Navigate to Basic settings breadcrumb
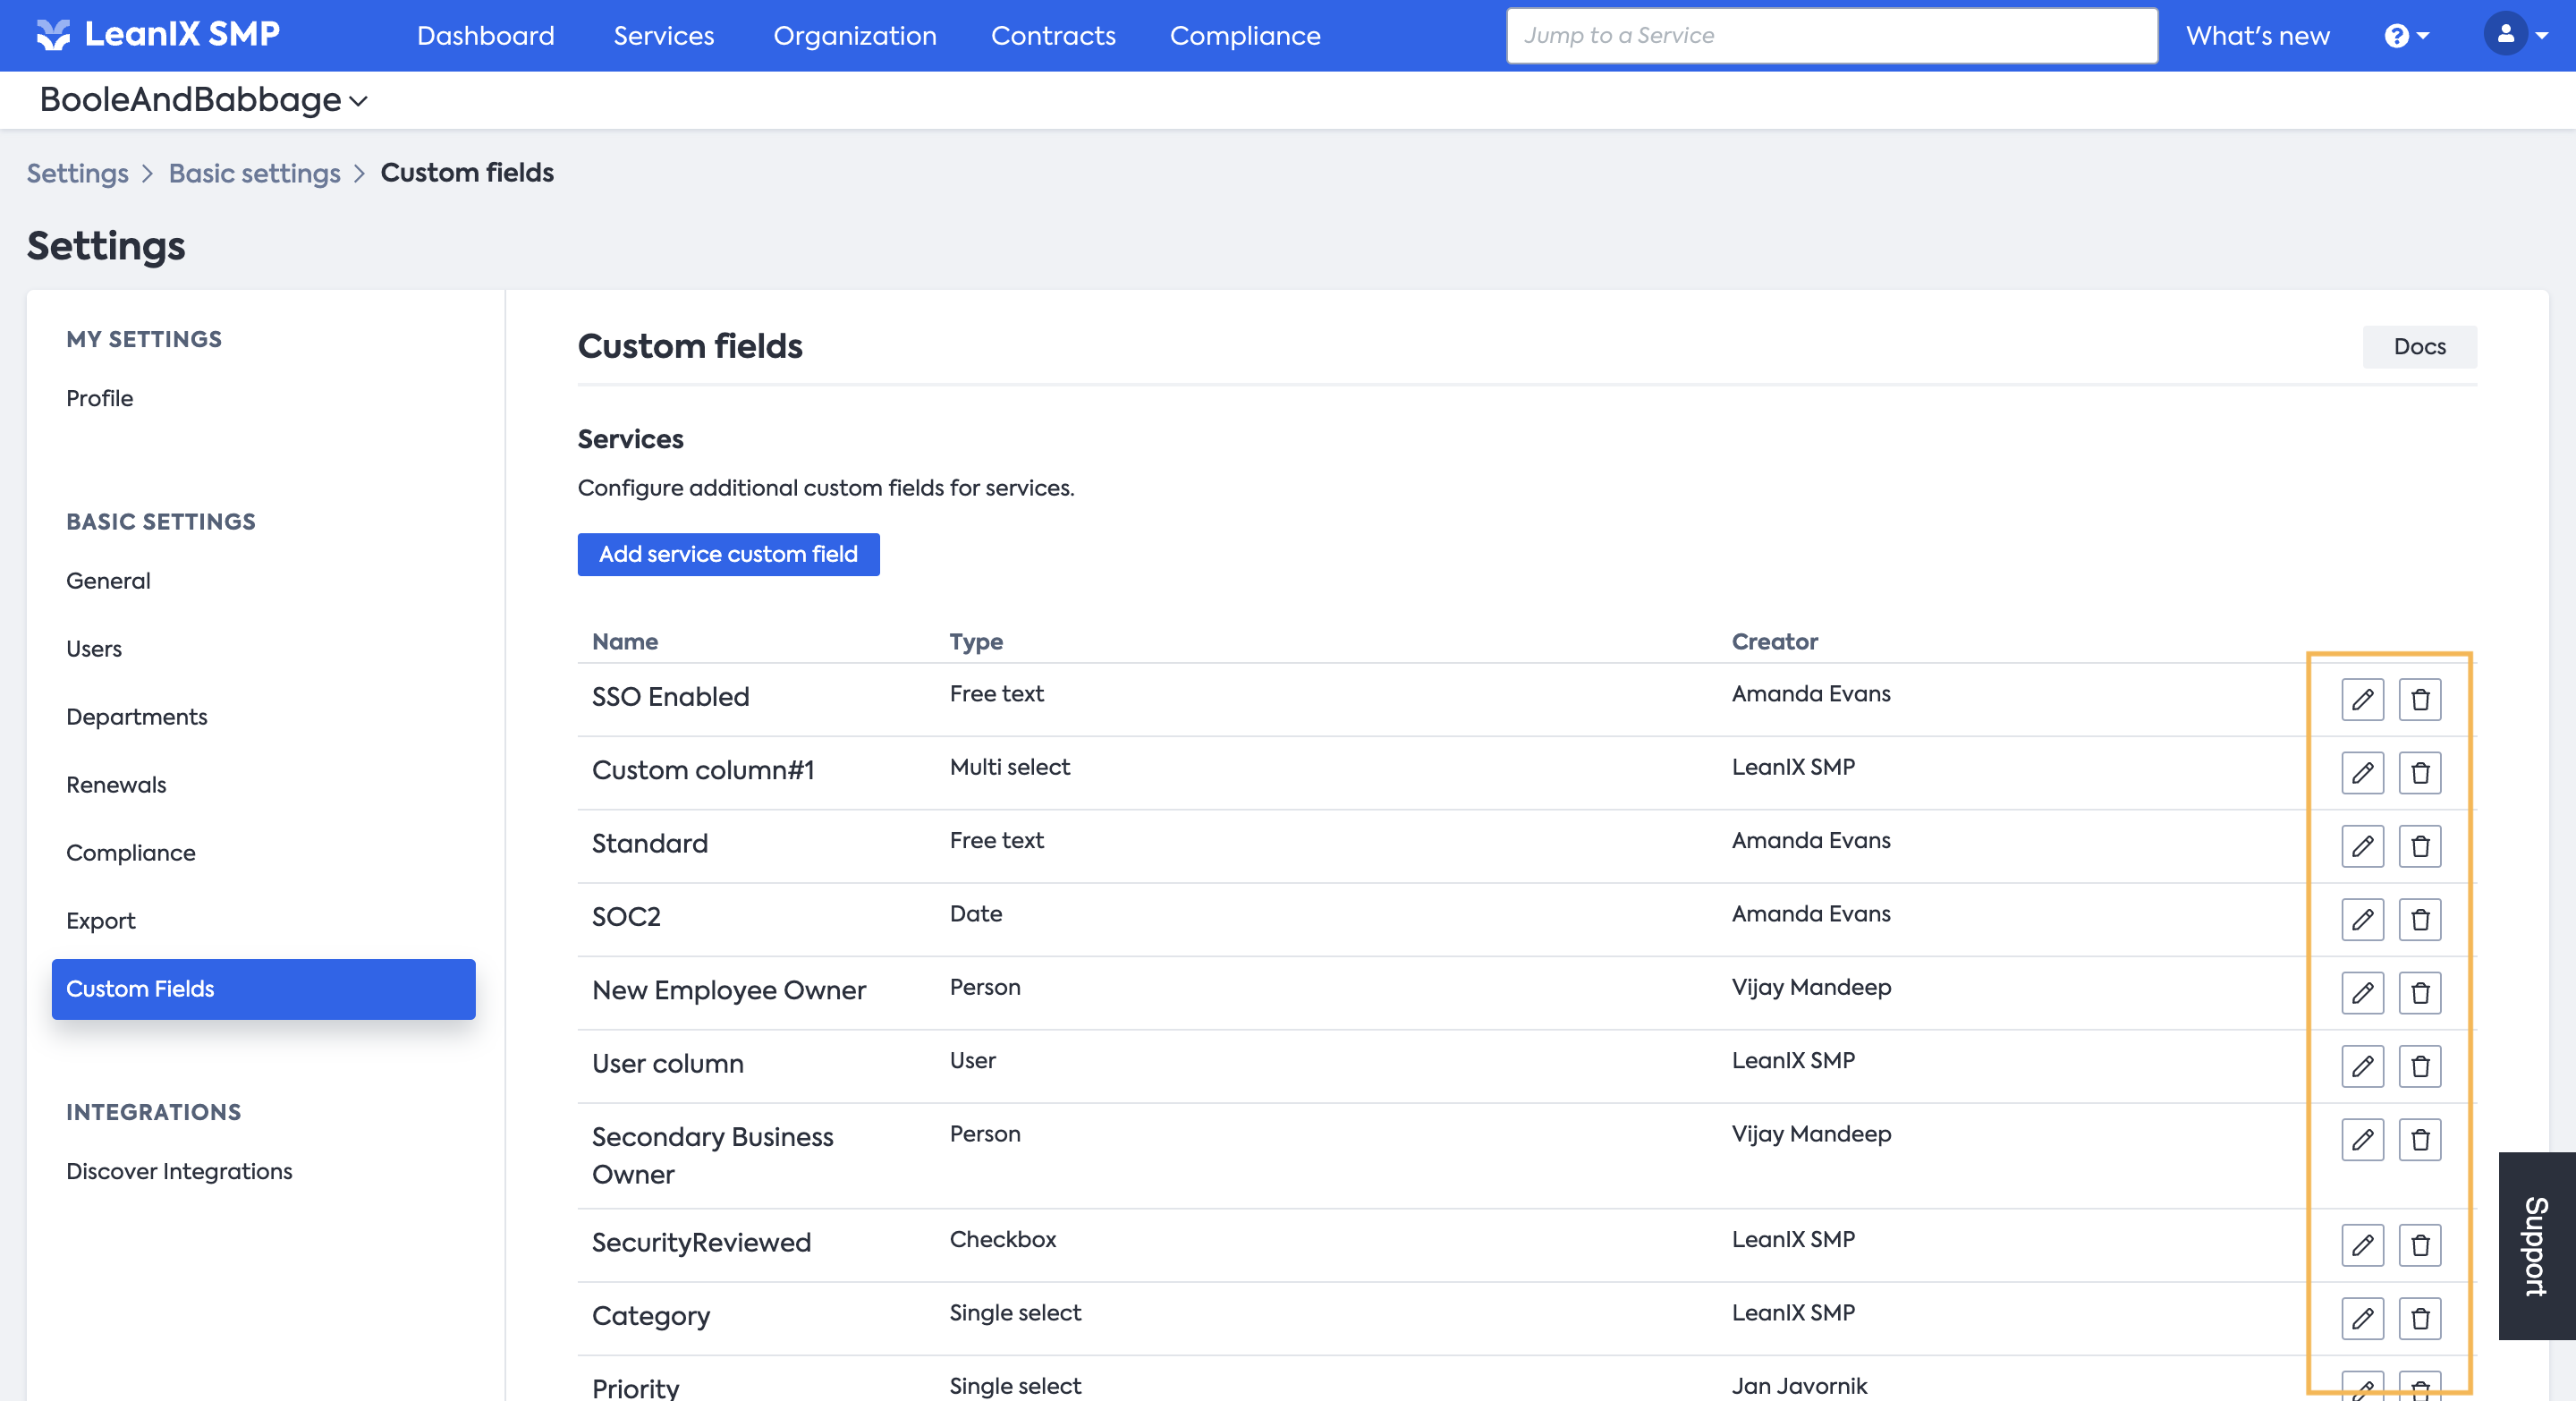 tap(254, 173)
